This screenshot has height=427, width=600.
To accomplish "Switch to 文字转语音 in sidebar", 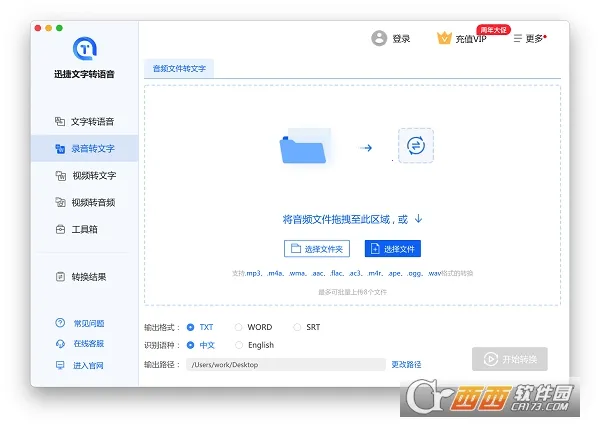I will point(84,121).
